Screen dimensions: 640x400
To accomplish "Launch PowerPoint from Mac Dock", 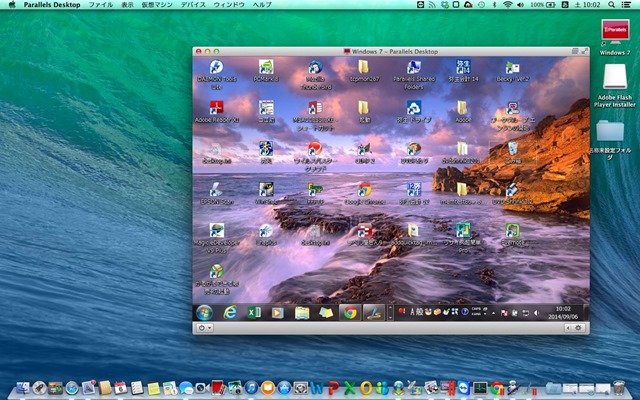I will [x=333, y=387].
